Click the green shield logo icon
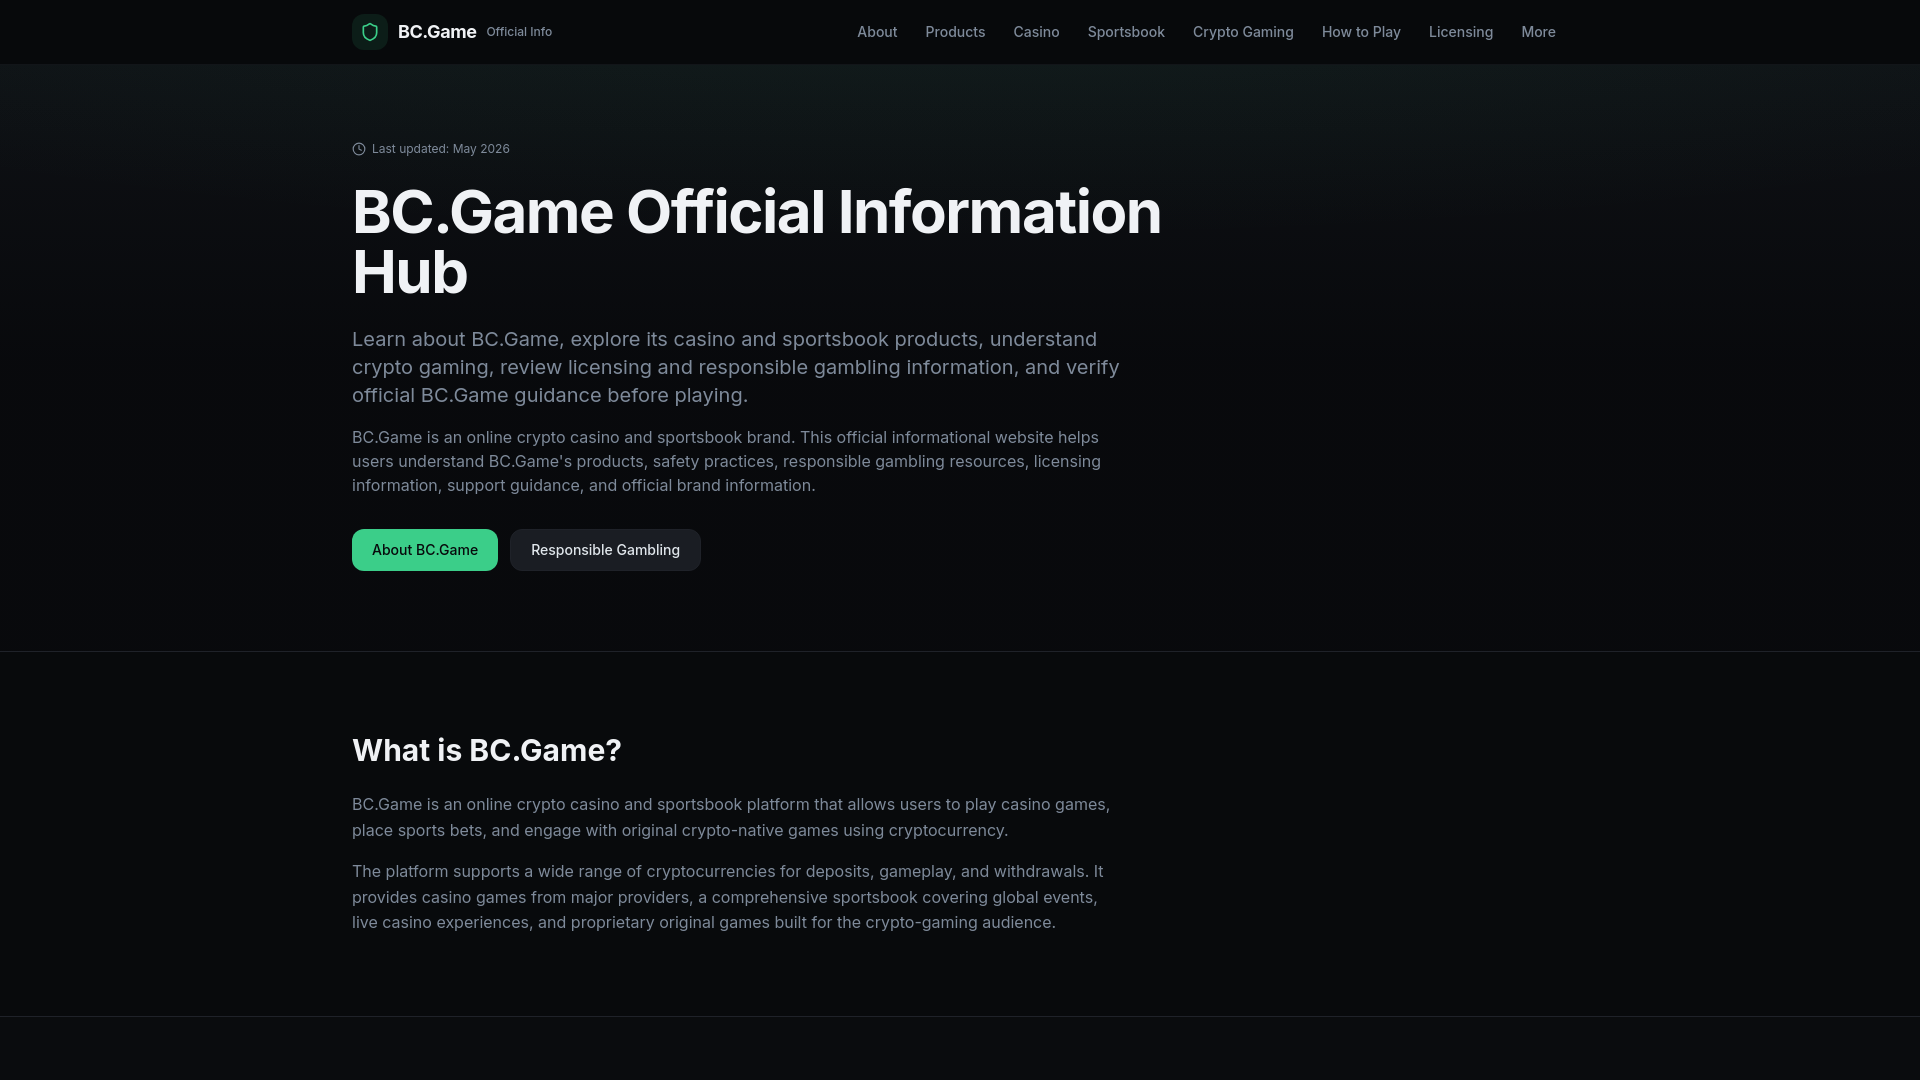The width and height of the screenshot is (1920, 1080). tap(370, 32)
